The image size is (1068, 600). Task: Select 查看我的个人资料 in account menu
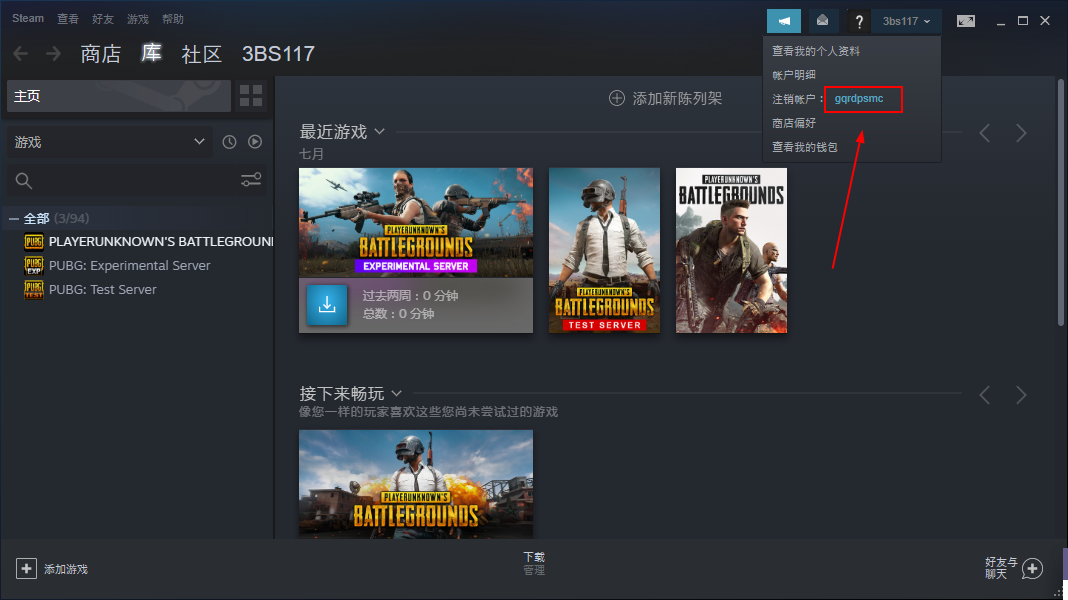click(x=816, y=51)
